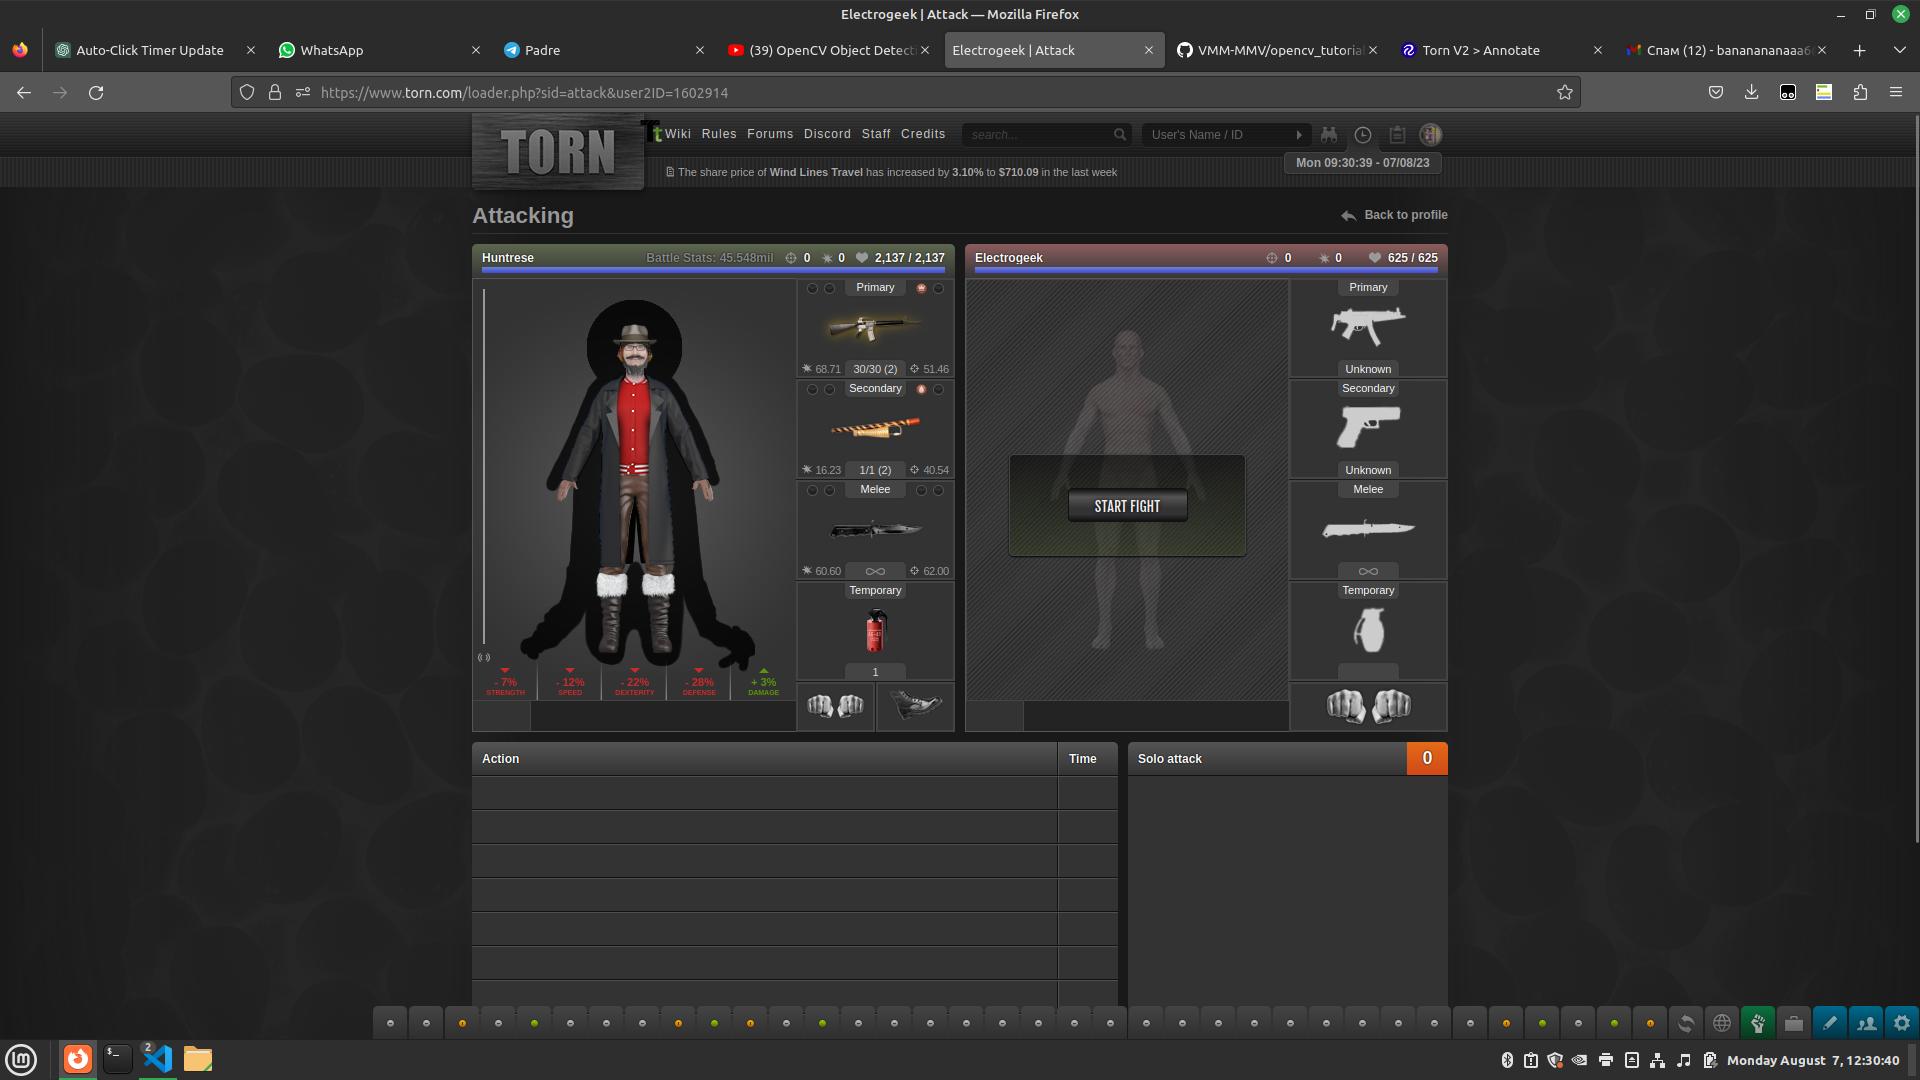This screenshot has height=1080, width=1920.
Task: Select Huntrese's red Temporary canister item
Action: [875, 630]
